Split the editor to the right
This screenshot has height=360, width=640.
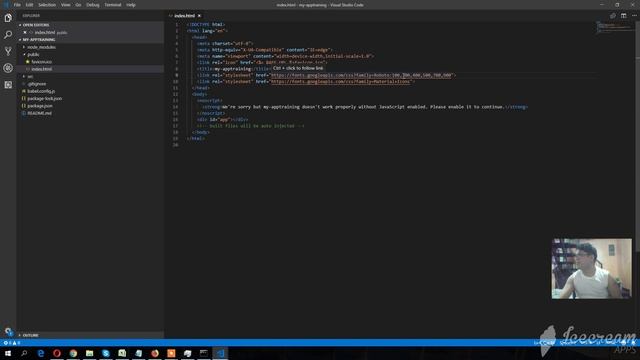point(623,16)
